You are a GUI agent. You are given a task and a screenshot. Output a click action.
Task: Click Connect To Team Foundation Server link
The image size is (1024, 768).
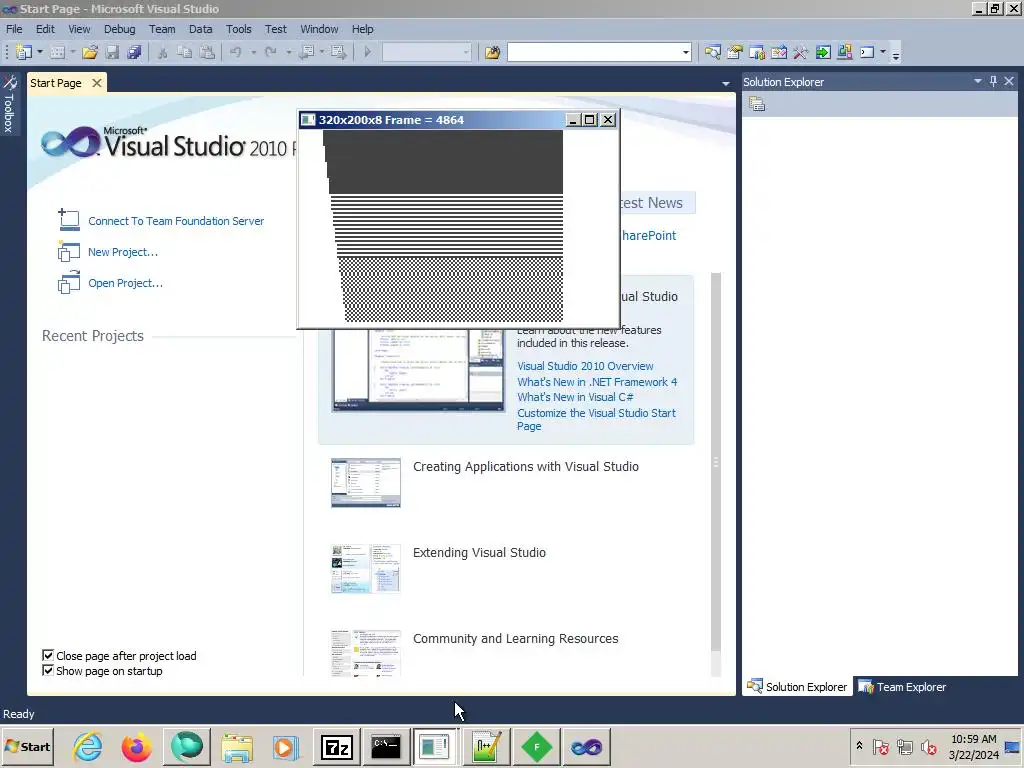pyautogui.click(x=176, y=221)
